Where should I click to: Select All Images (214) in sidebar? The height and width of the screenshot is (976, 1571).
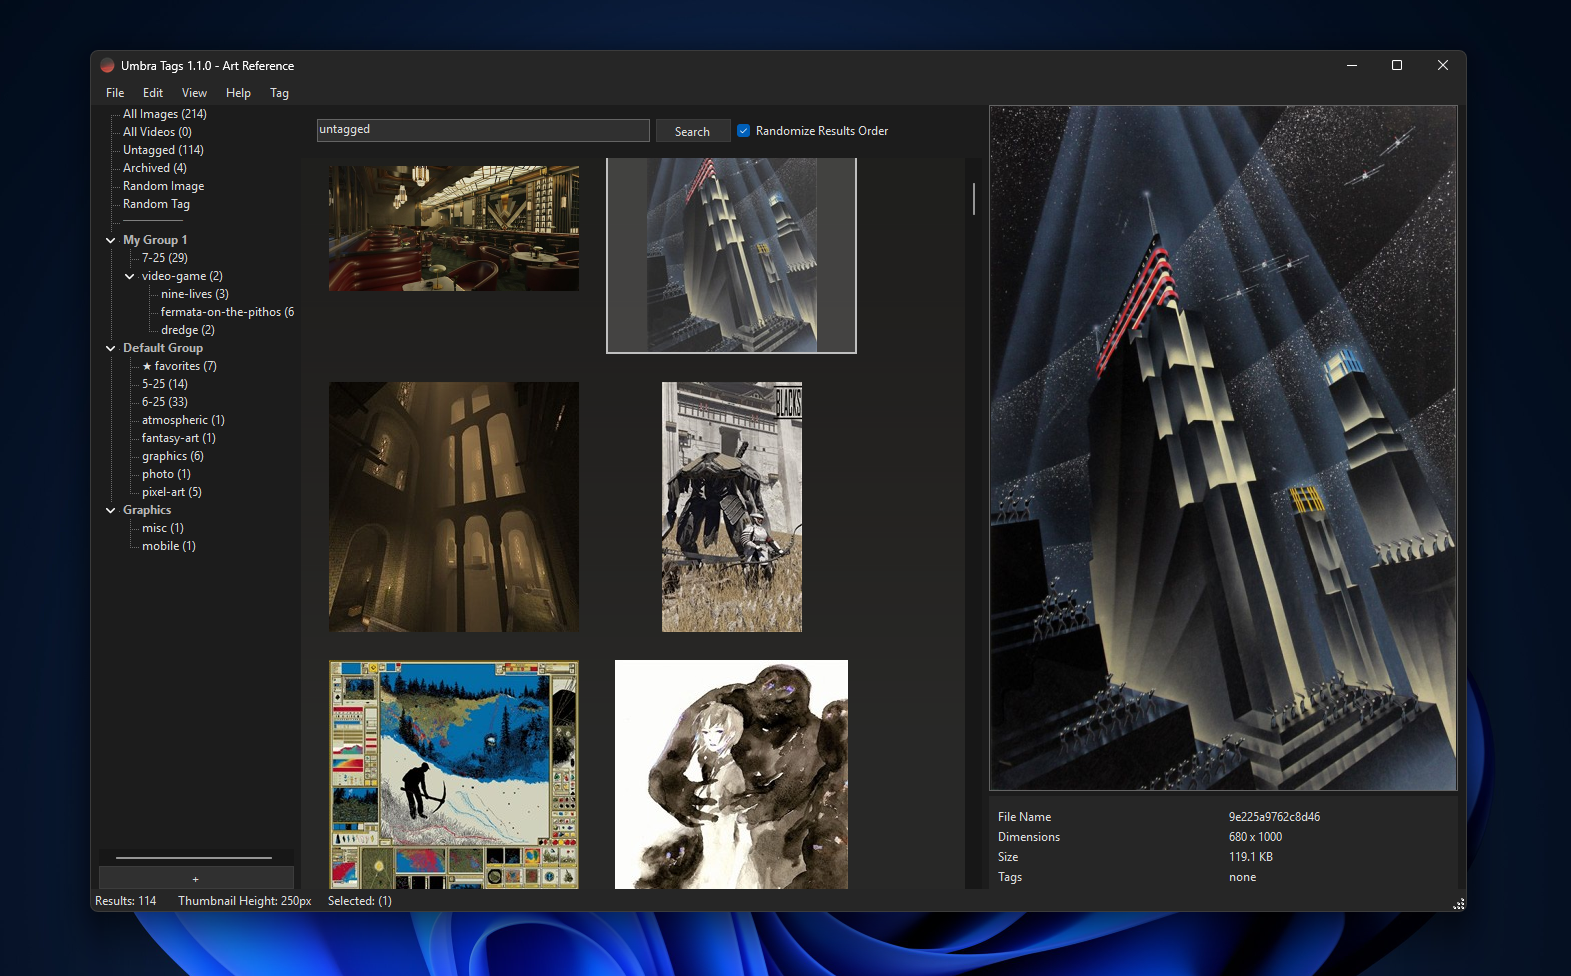[x=165, y=114]
